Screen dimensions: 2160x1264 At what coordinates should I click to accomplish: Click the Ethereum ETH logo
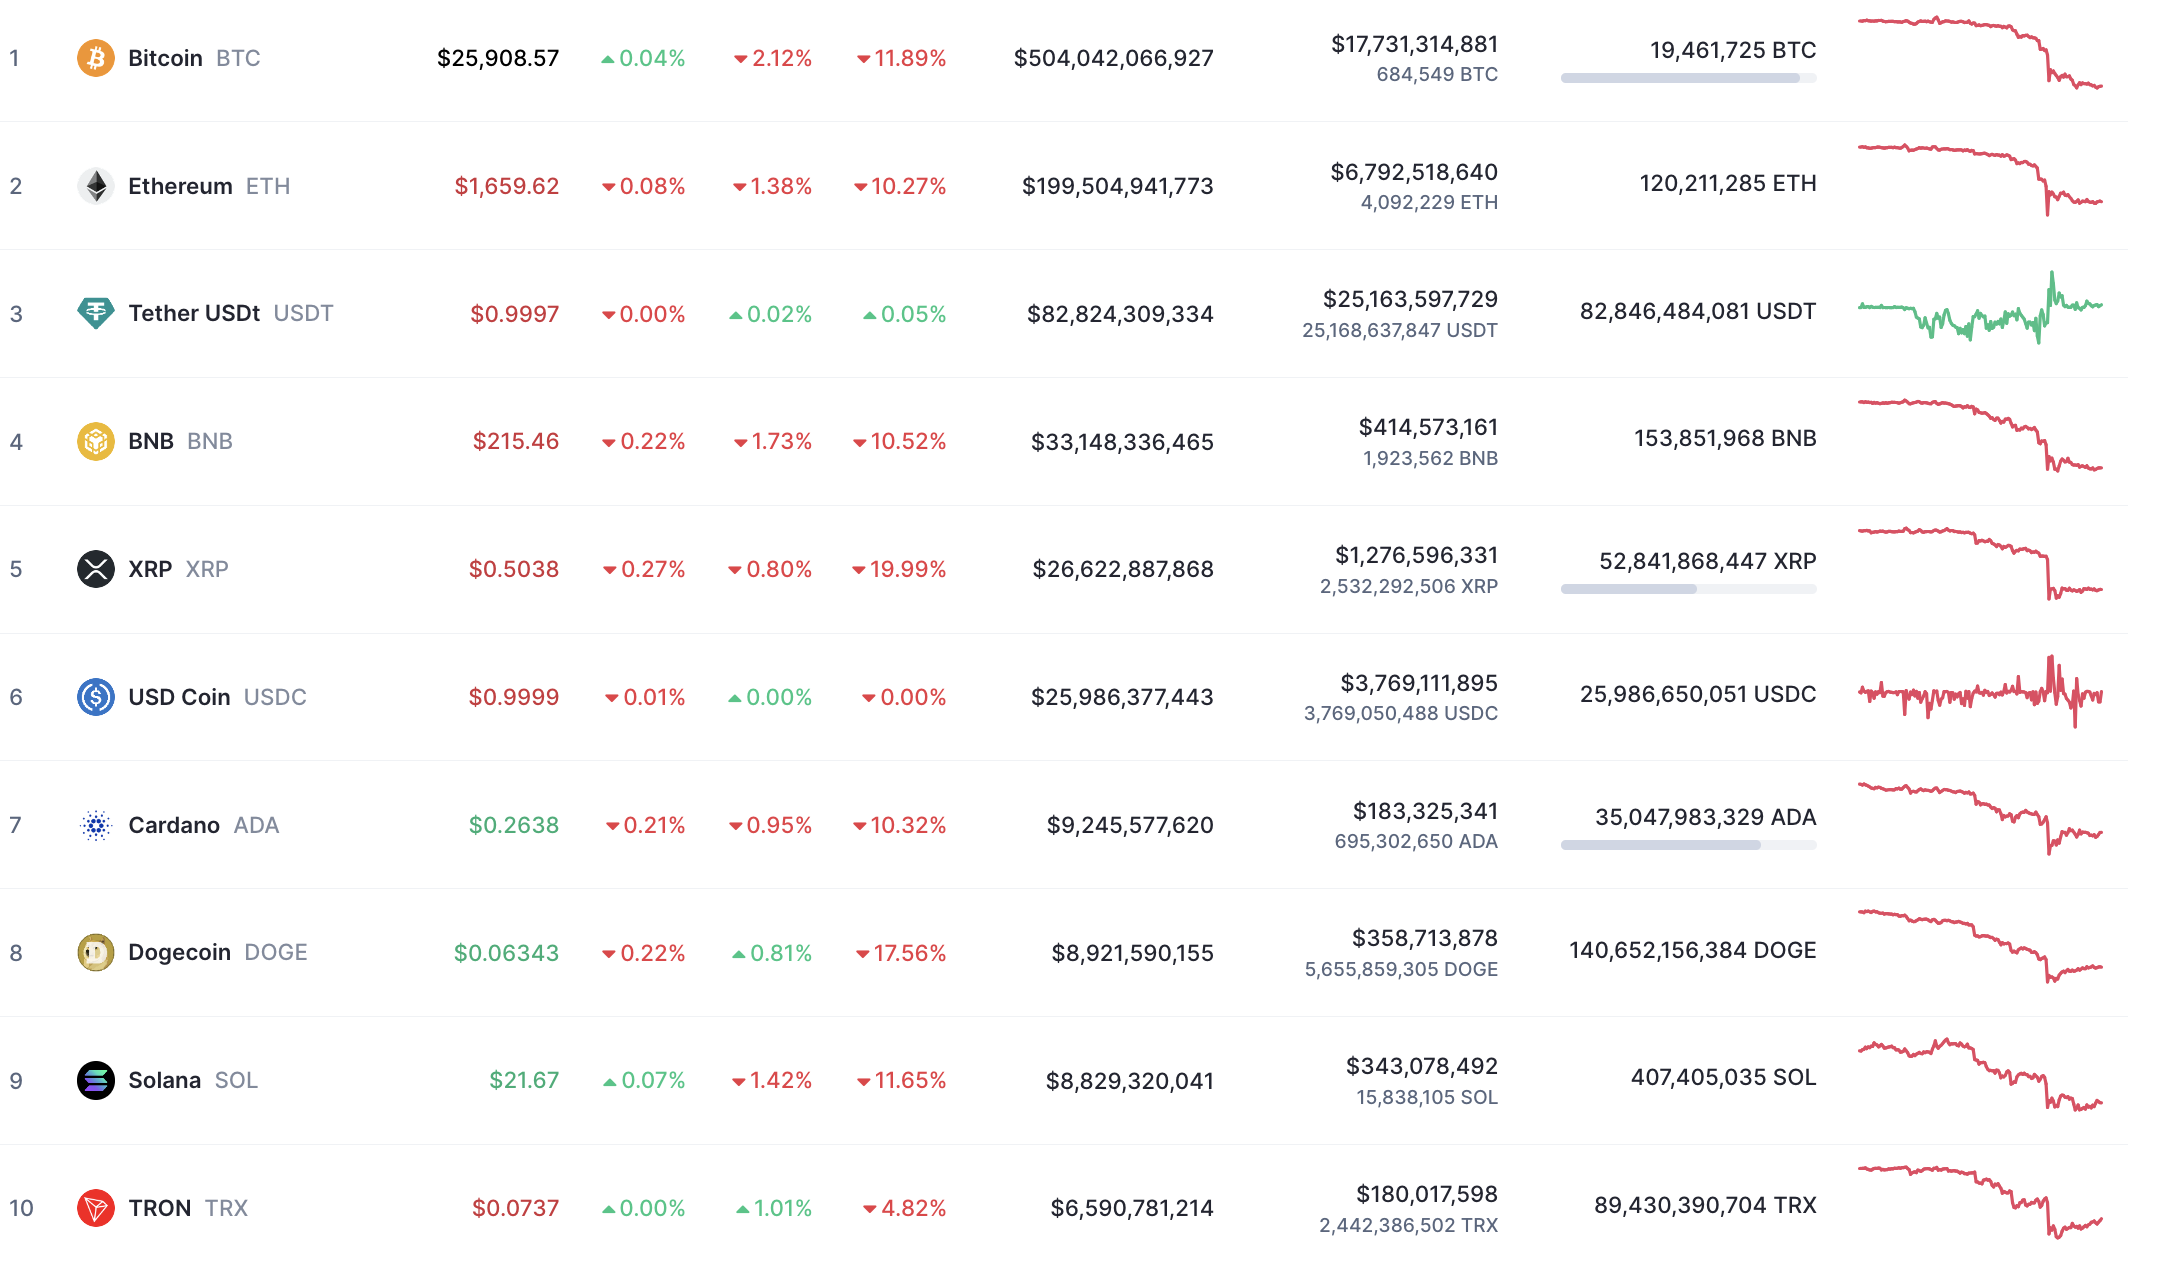click(x=95, y=185)
